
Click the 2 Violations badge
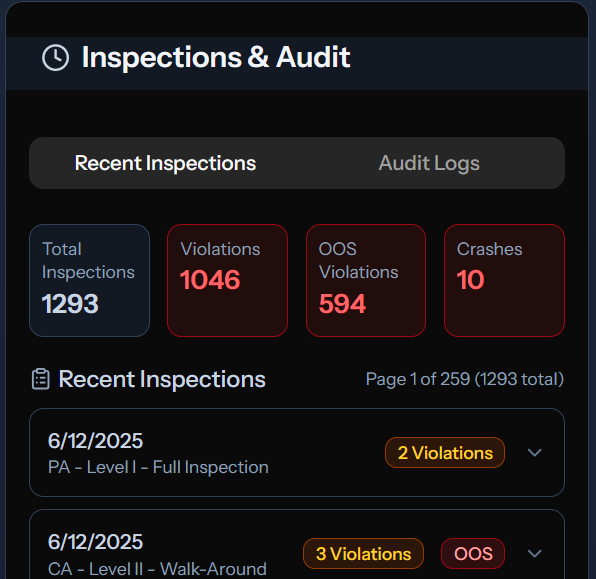pyautogui.click(x=445, y=452)
